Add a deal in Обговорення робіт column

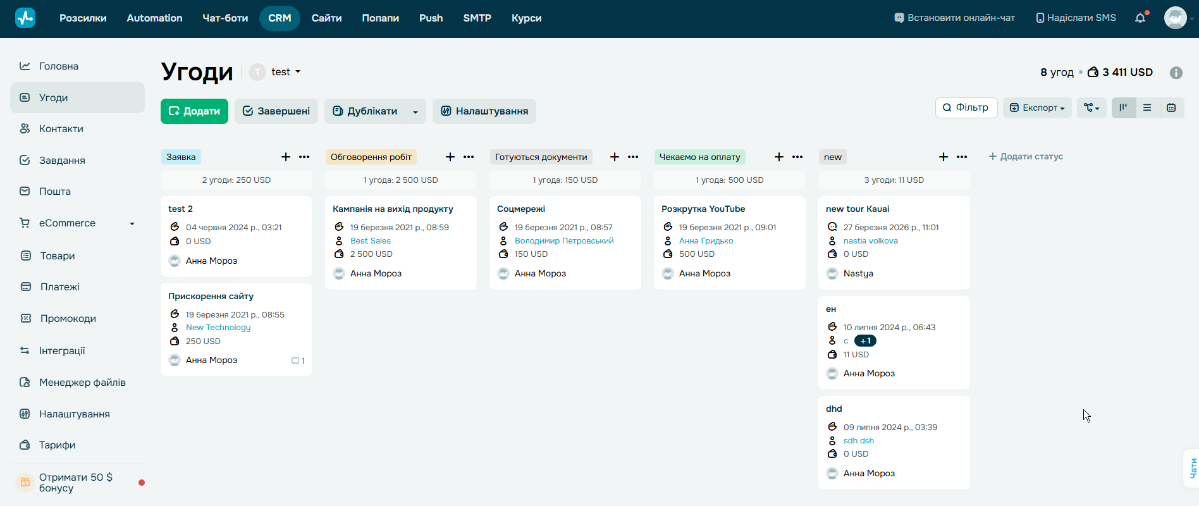tap(450, 157)
